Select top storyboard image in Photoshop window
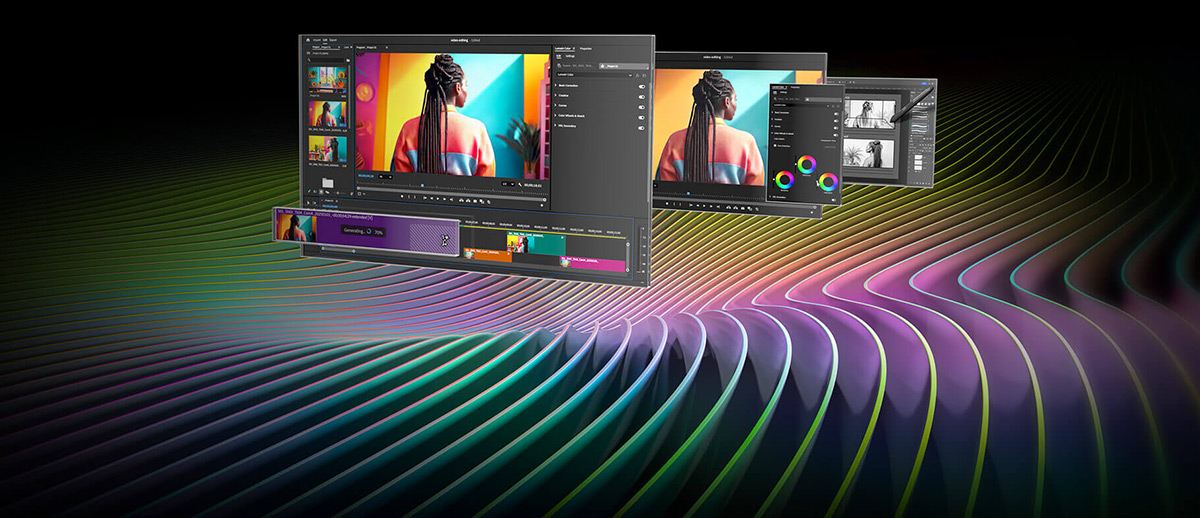1200x518 pixels. [870, 114]
